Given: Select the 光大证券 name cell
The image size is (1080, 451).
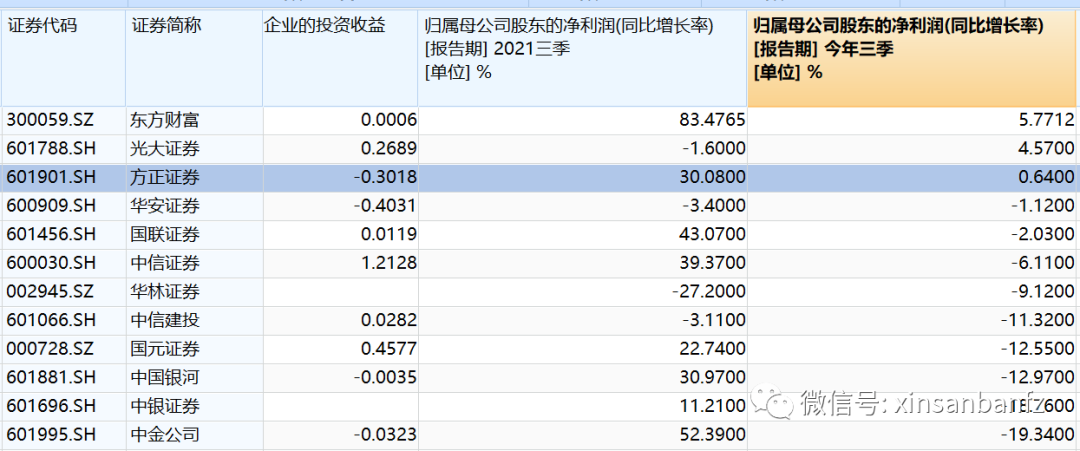Looking at the screenshot, I should (x=165, y=149).
